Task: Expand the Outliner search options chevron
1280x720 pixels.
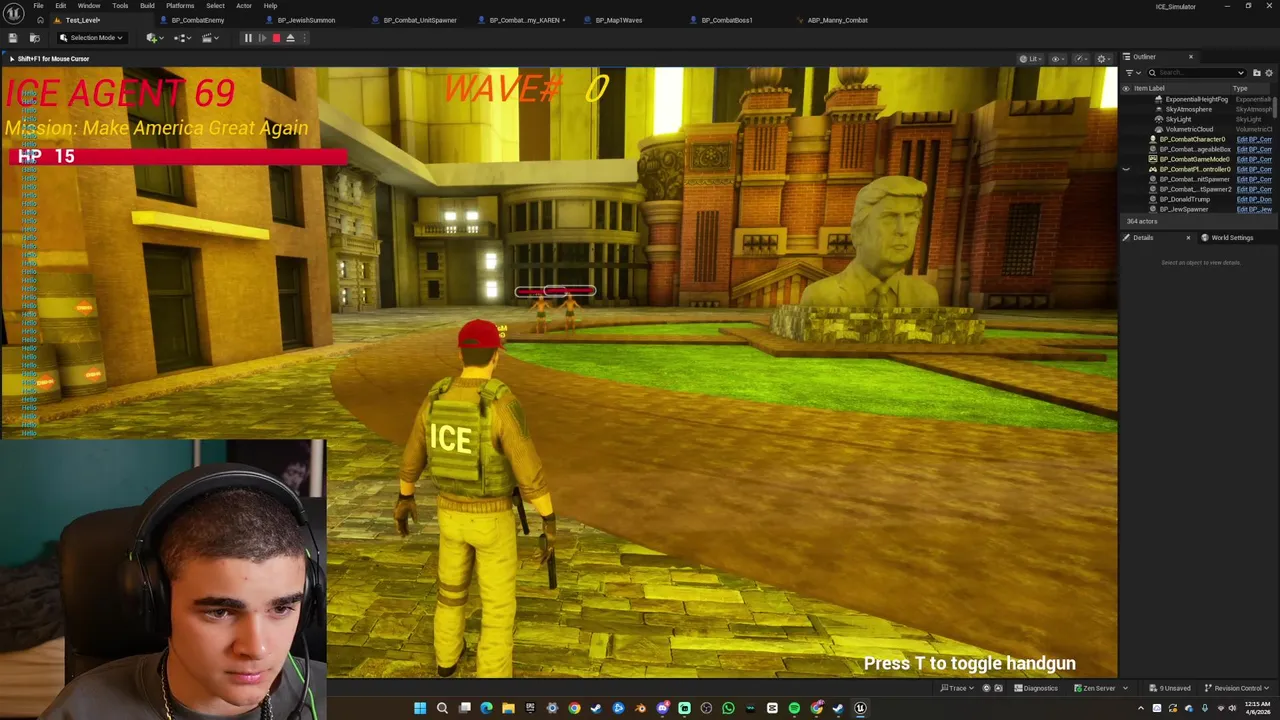Action: click(1241, 73)
